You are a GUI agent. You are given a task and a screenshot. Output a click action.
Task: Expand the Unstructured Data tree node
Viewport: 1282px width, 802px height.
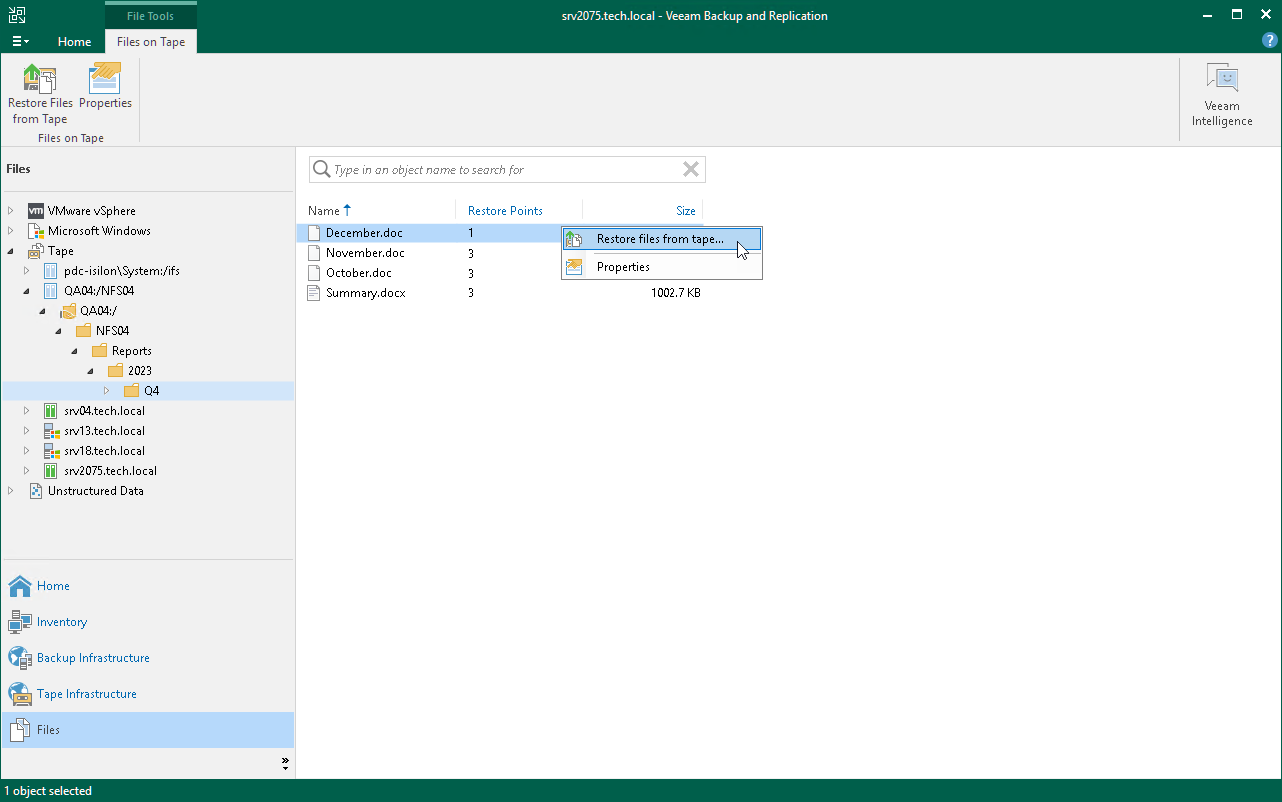tap(9, 490)
